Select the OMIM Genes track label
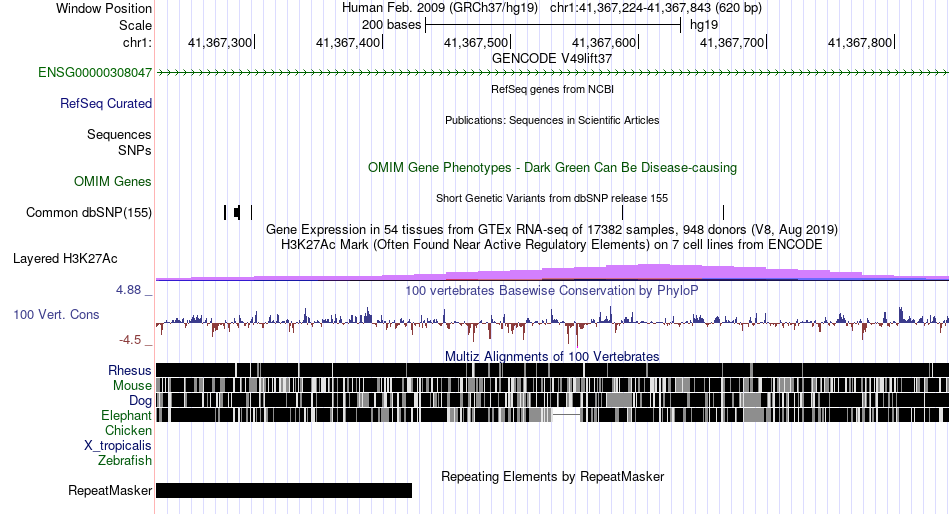This screenshot has width=950, height=514. 113,181
